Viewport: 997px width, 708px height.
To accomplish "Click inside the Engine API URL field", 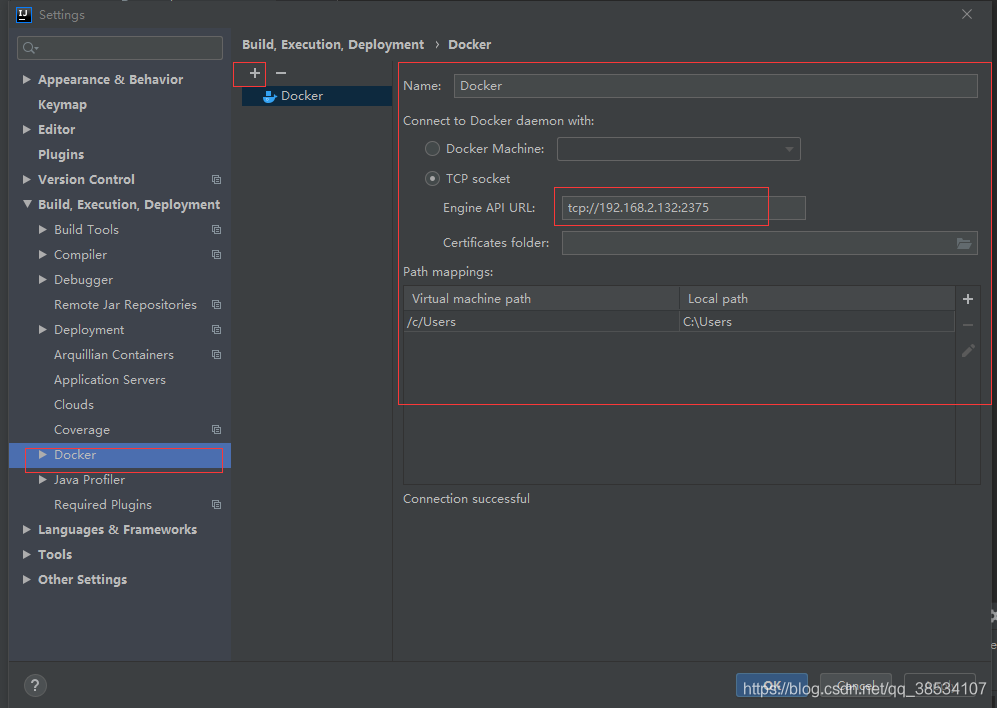I will pyautogui.click(x=660, y=207).
